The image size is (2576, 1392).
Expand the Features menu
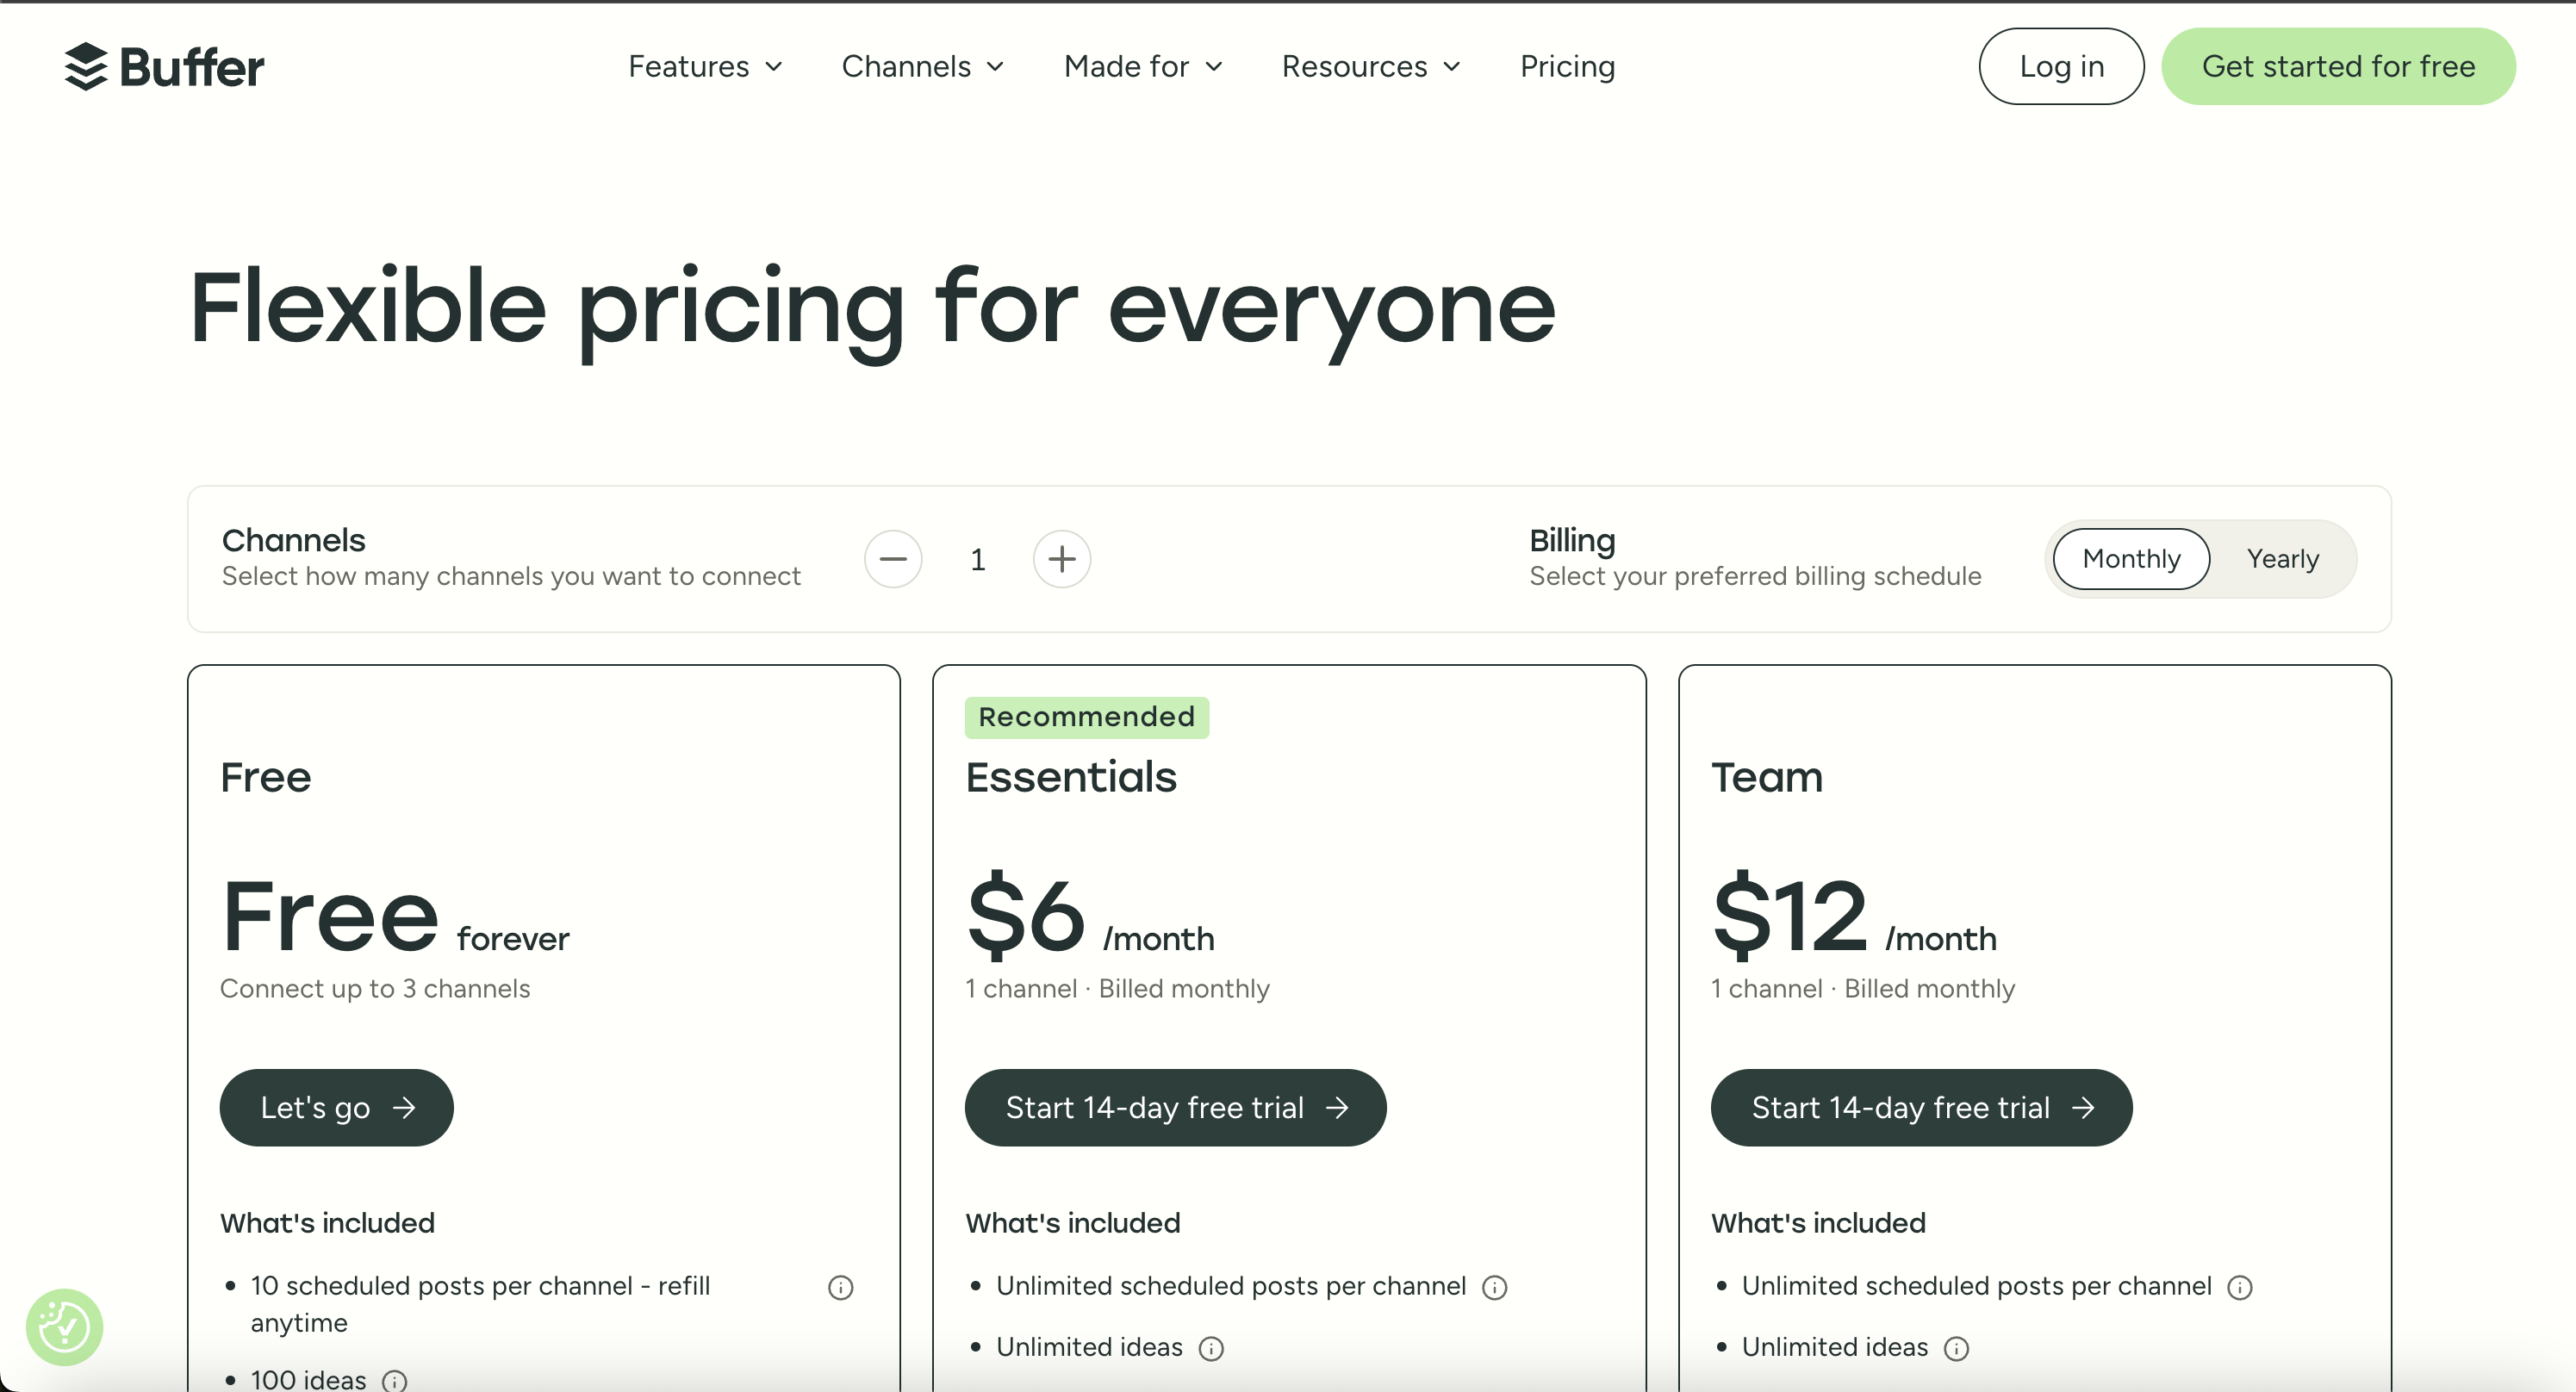coord(705,66)
